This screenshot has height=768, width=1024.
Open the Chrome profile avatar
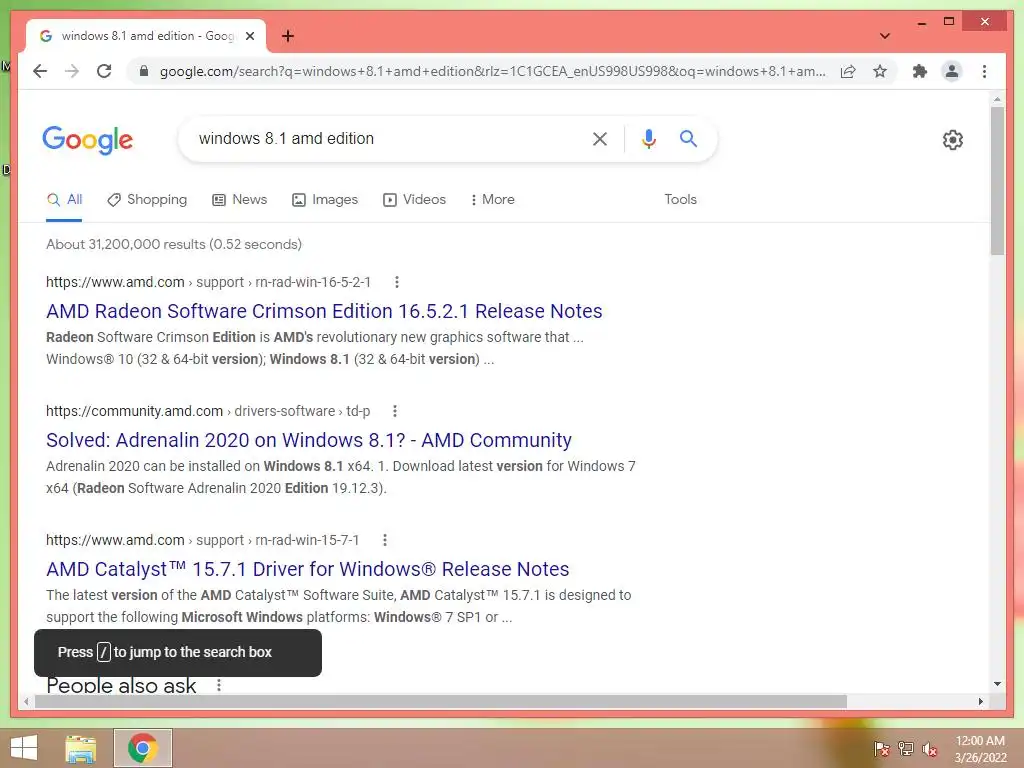(952, 71)
